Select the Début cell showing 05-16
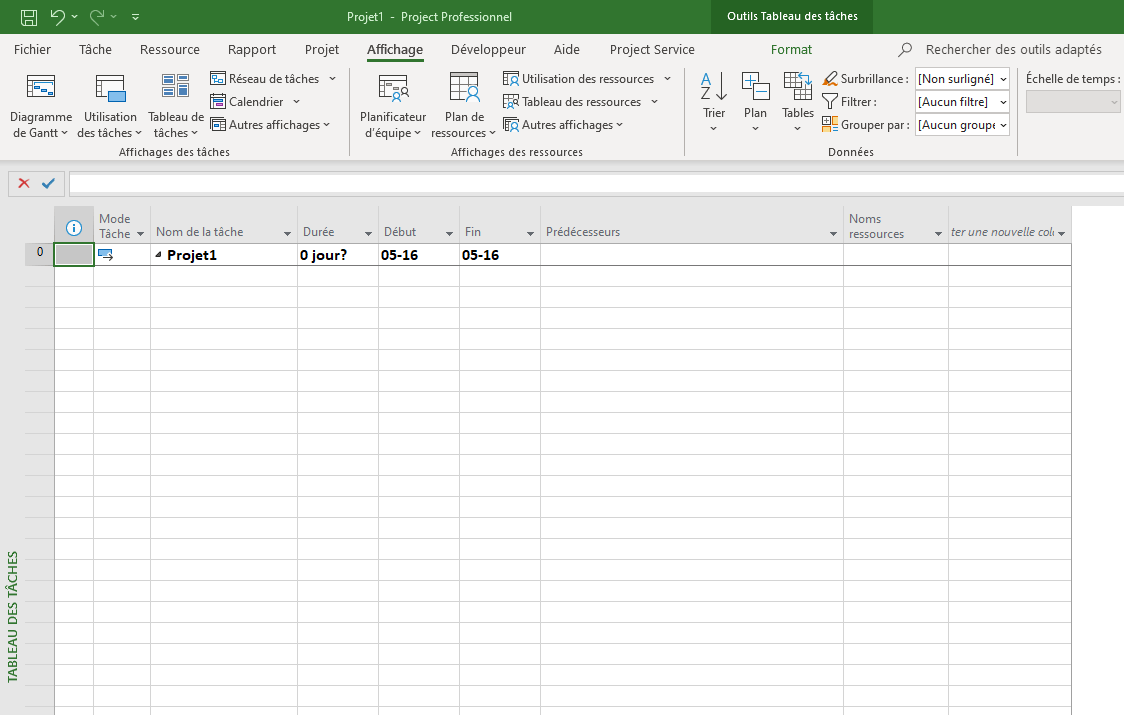This screenshot has width=1124, height=715. tap(419, 255)
